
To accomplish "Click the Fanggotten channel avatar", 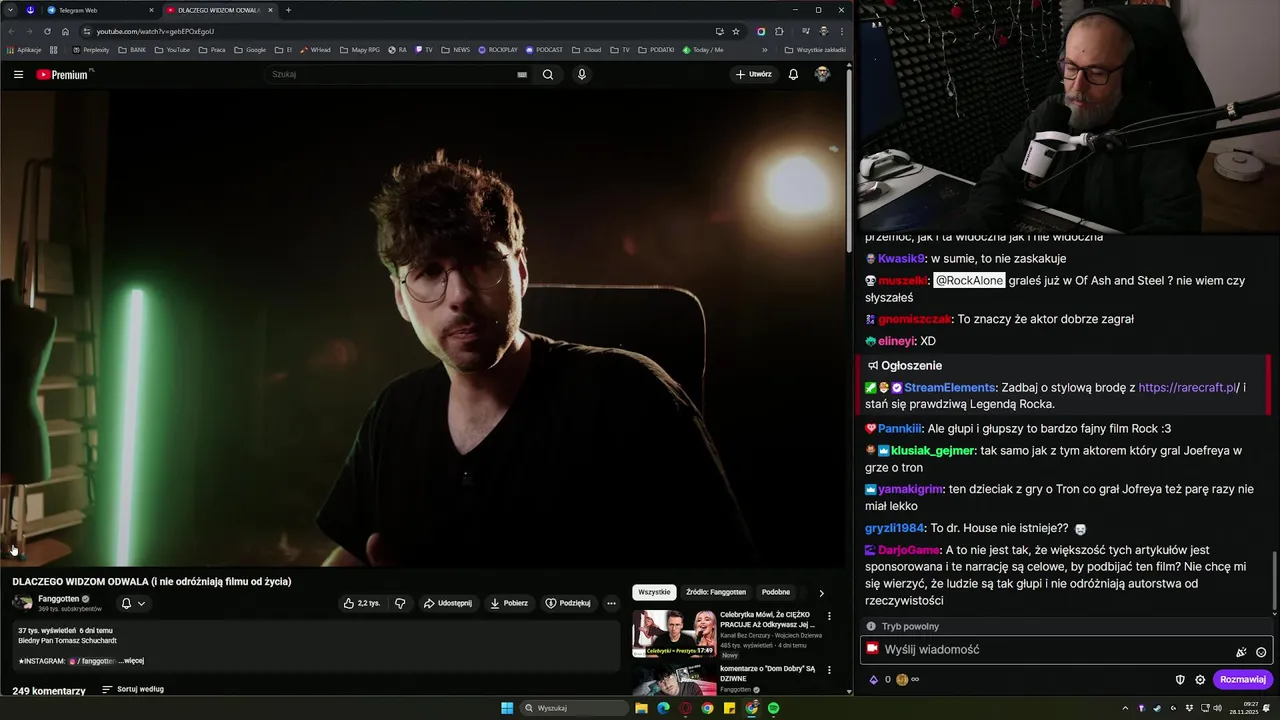I will (22, 602).
